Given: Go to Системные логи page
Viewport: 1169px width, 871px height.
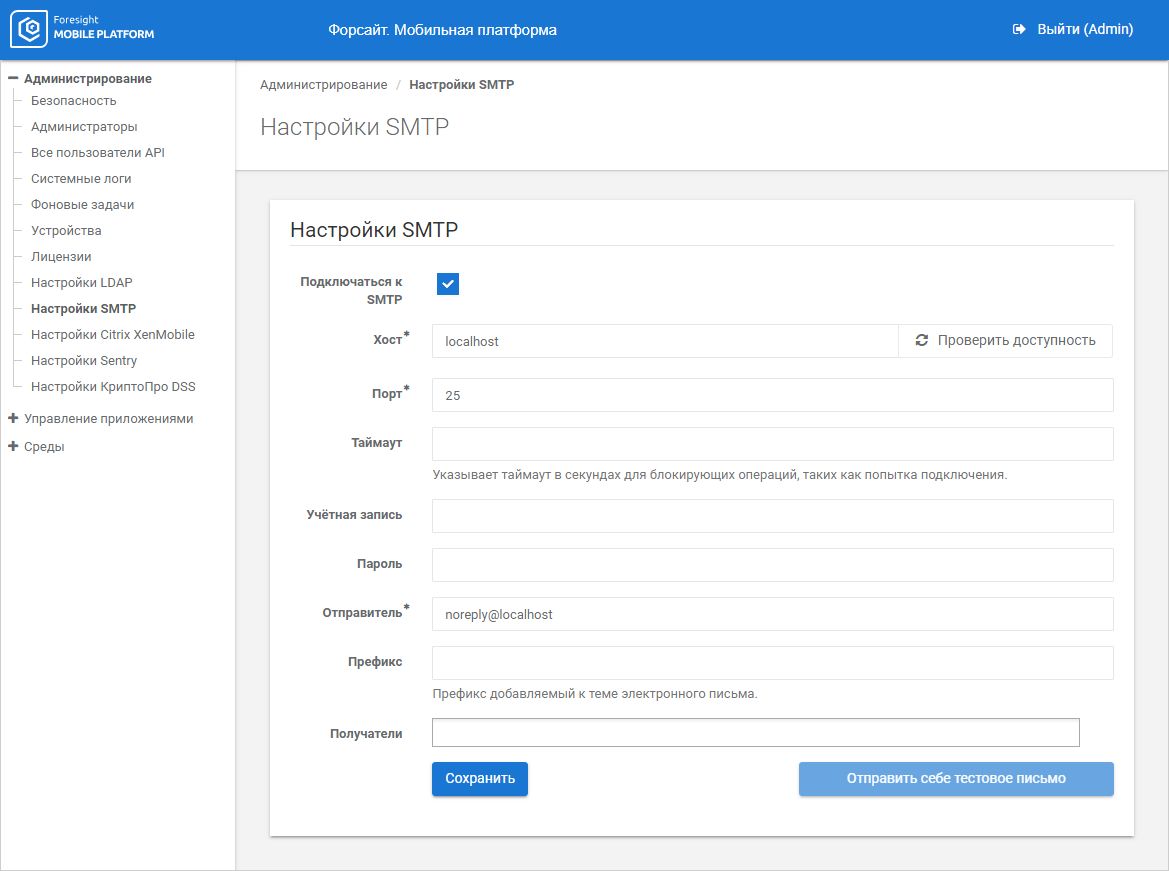Looking at the screenshot, I should [81, 179].
